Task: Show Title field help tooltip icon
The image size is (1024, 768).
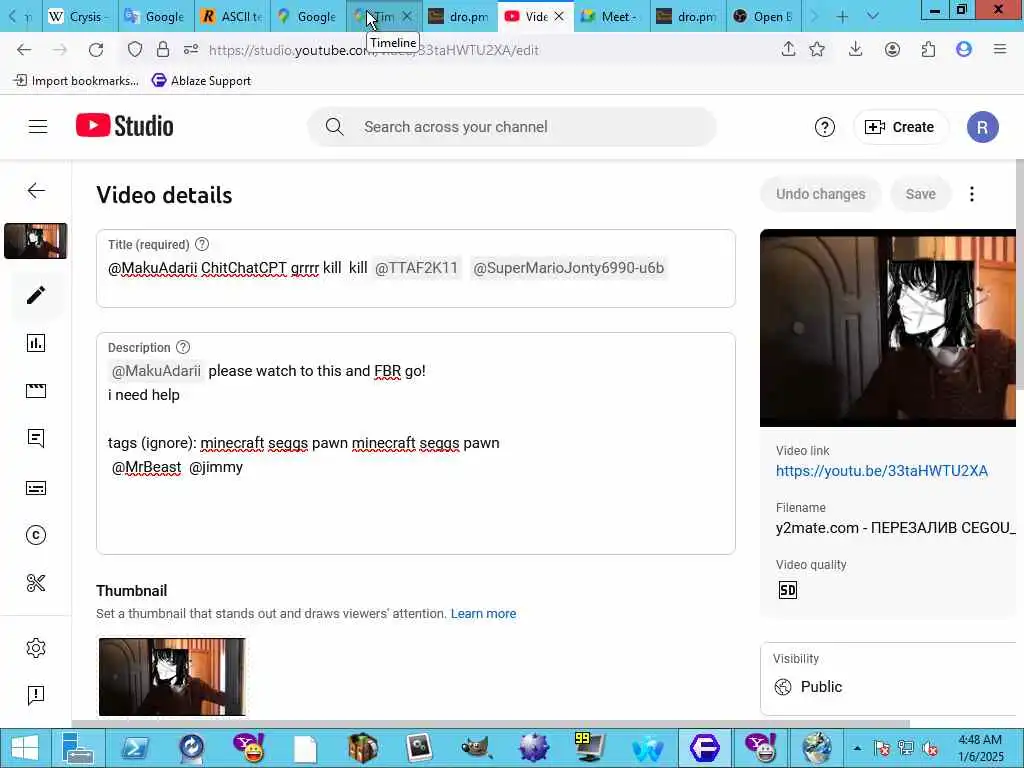Action: click(202, 244)
